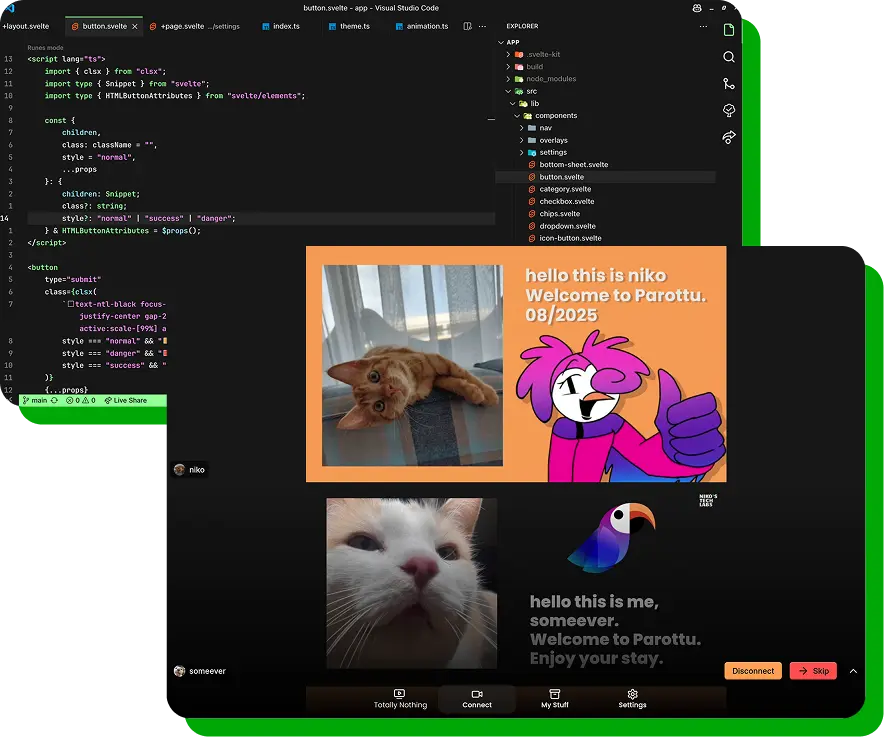Open icon-button.svelte file
Image resolution: width=884 pixels, height=737 pixels.
coord(565,239)
